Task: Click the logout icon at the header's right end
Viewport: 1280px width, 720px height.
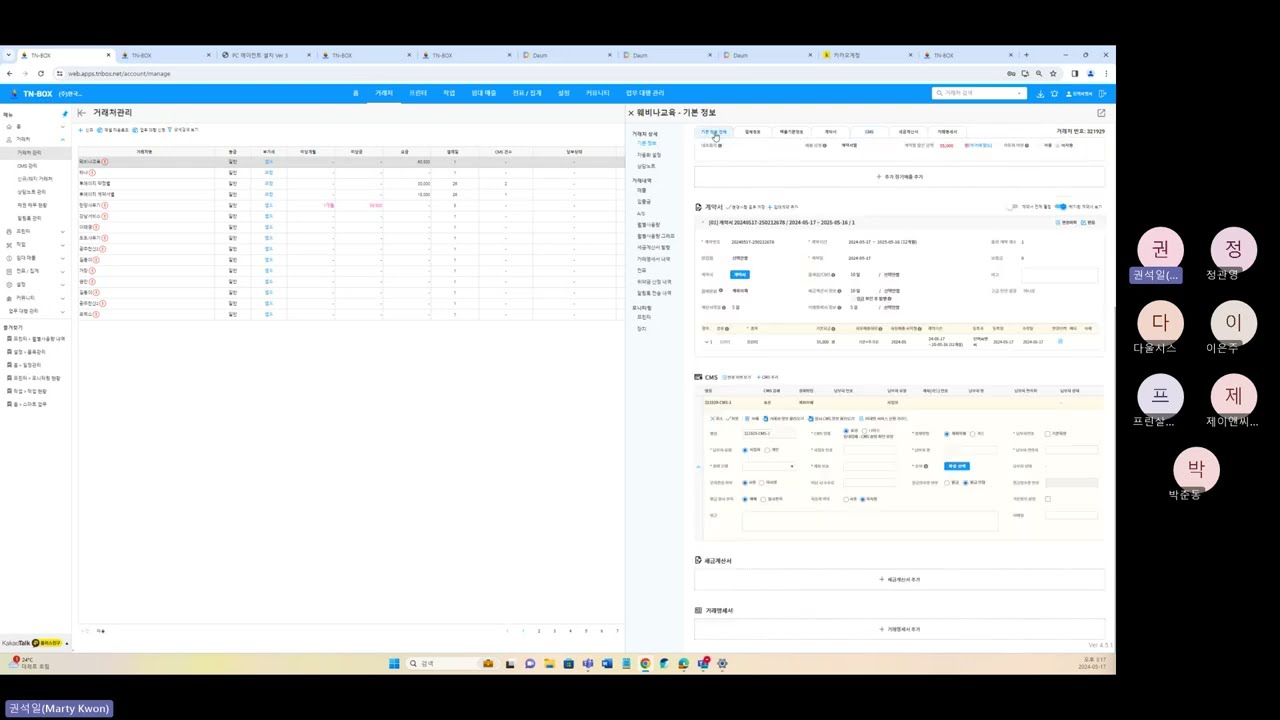Action: (1102, 93)
